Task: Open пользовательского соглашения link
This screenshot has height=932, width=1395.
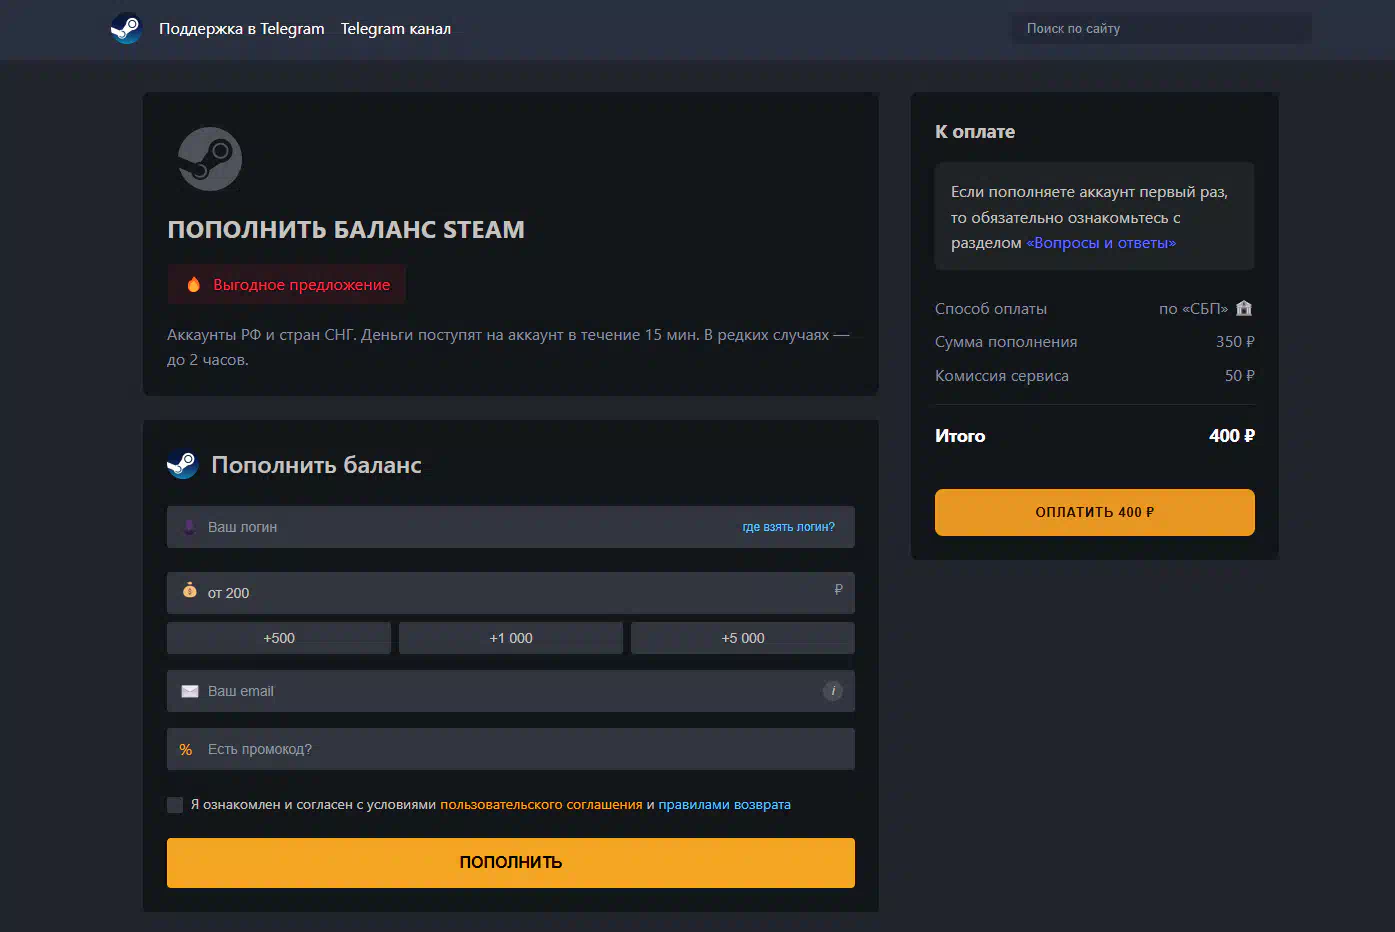Action: tap(541, 805)
